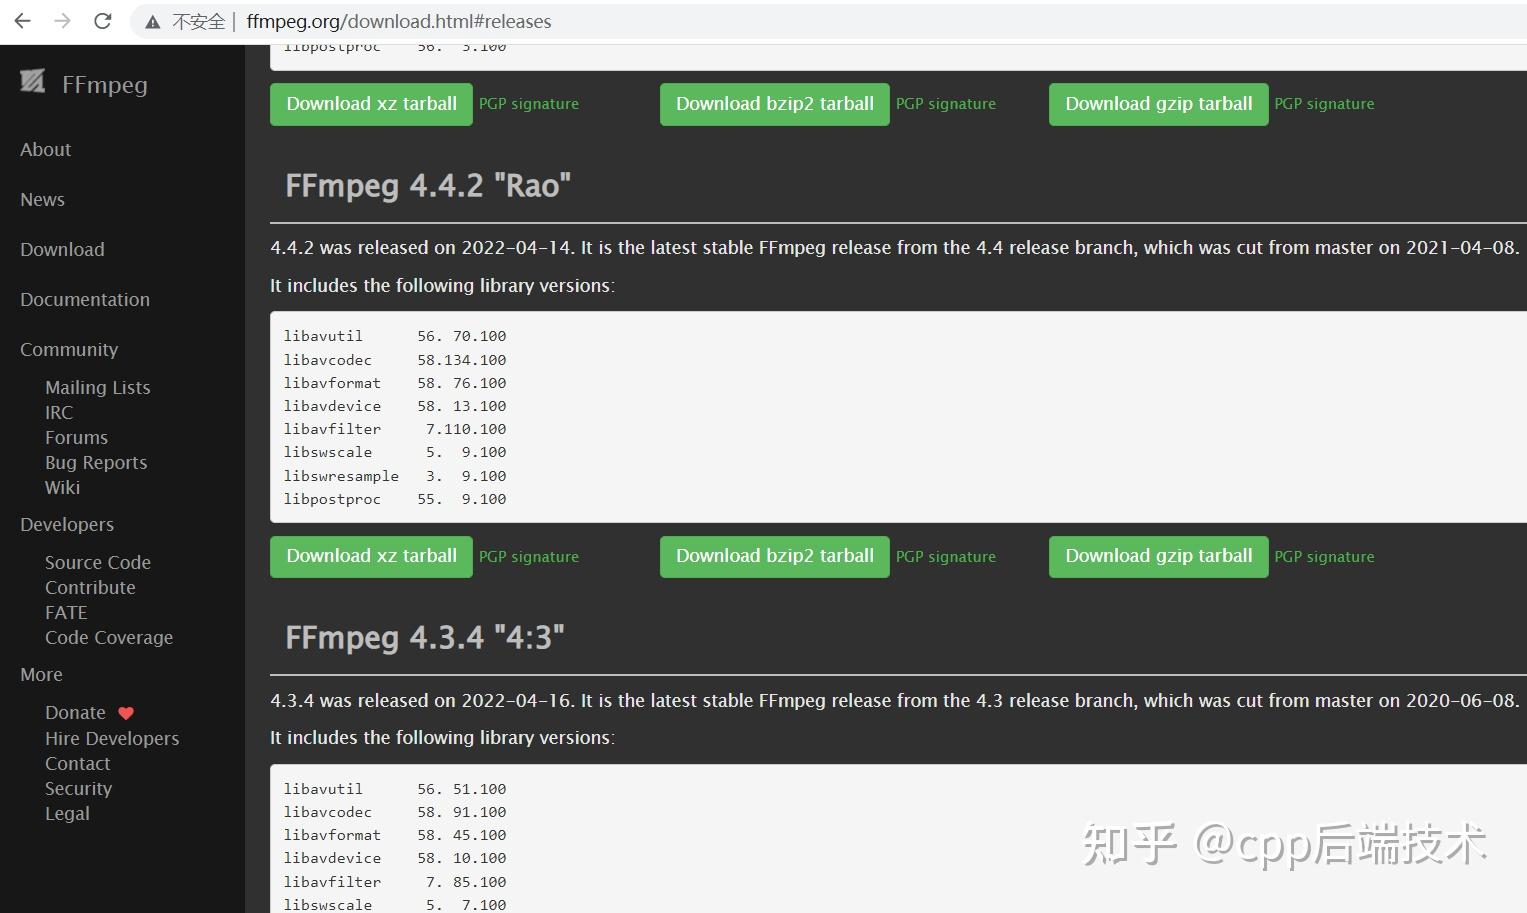Screen dimensions: 1527x913
Task: Click the heart icon next to Donate
Action: (x=125, y=712)
